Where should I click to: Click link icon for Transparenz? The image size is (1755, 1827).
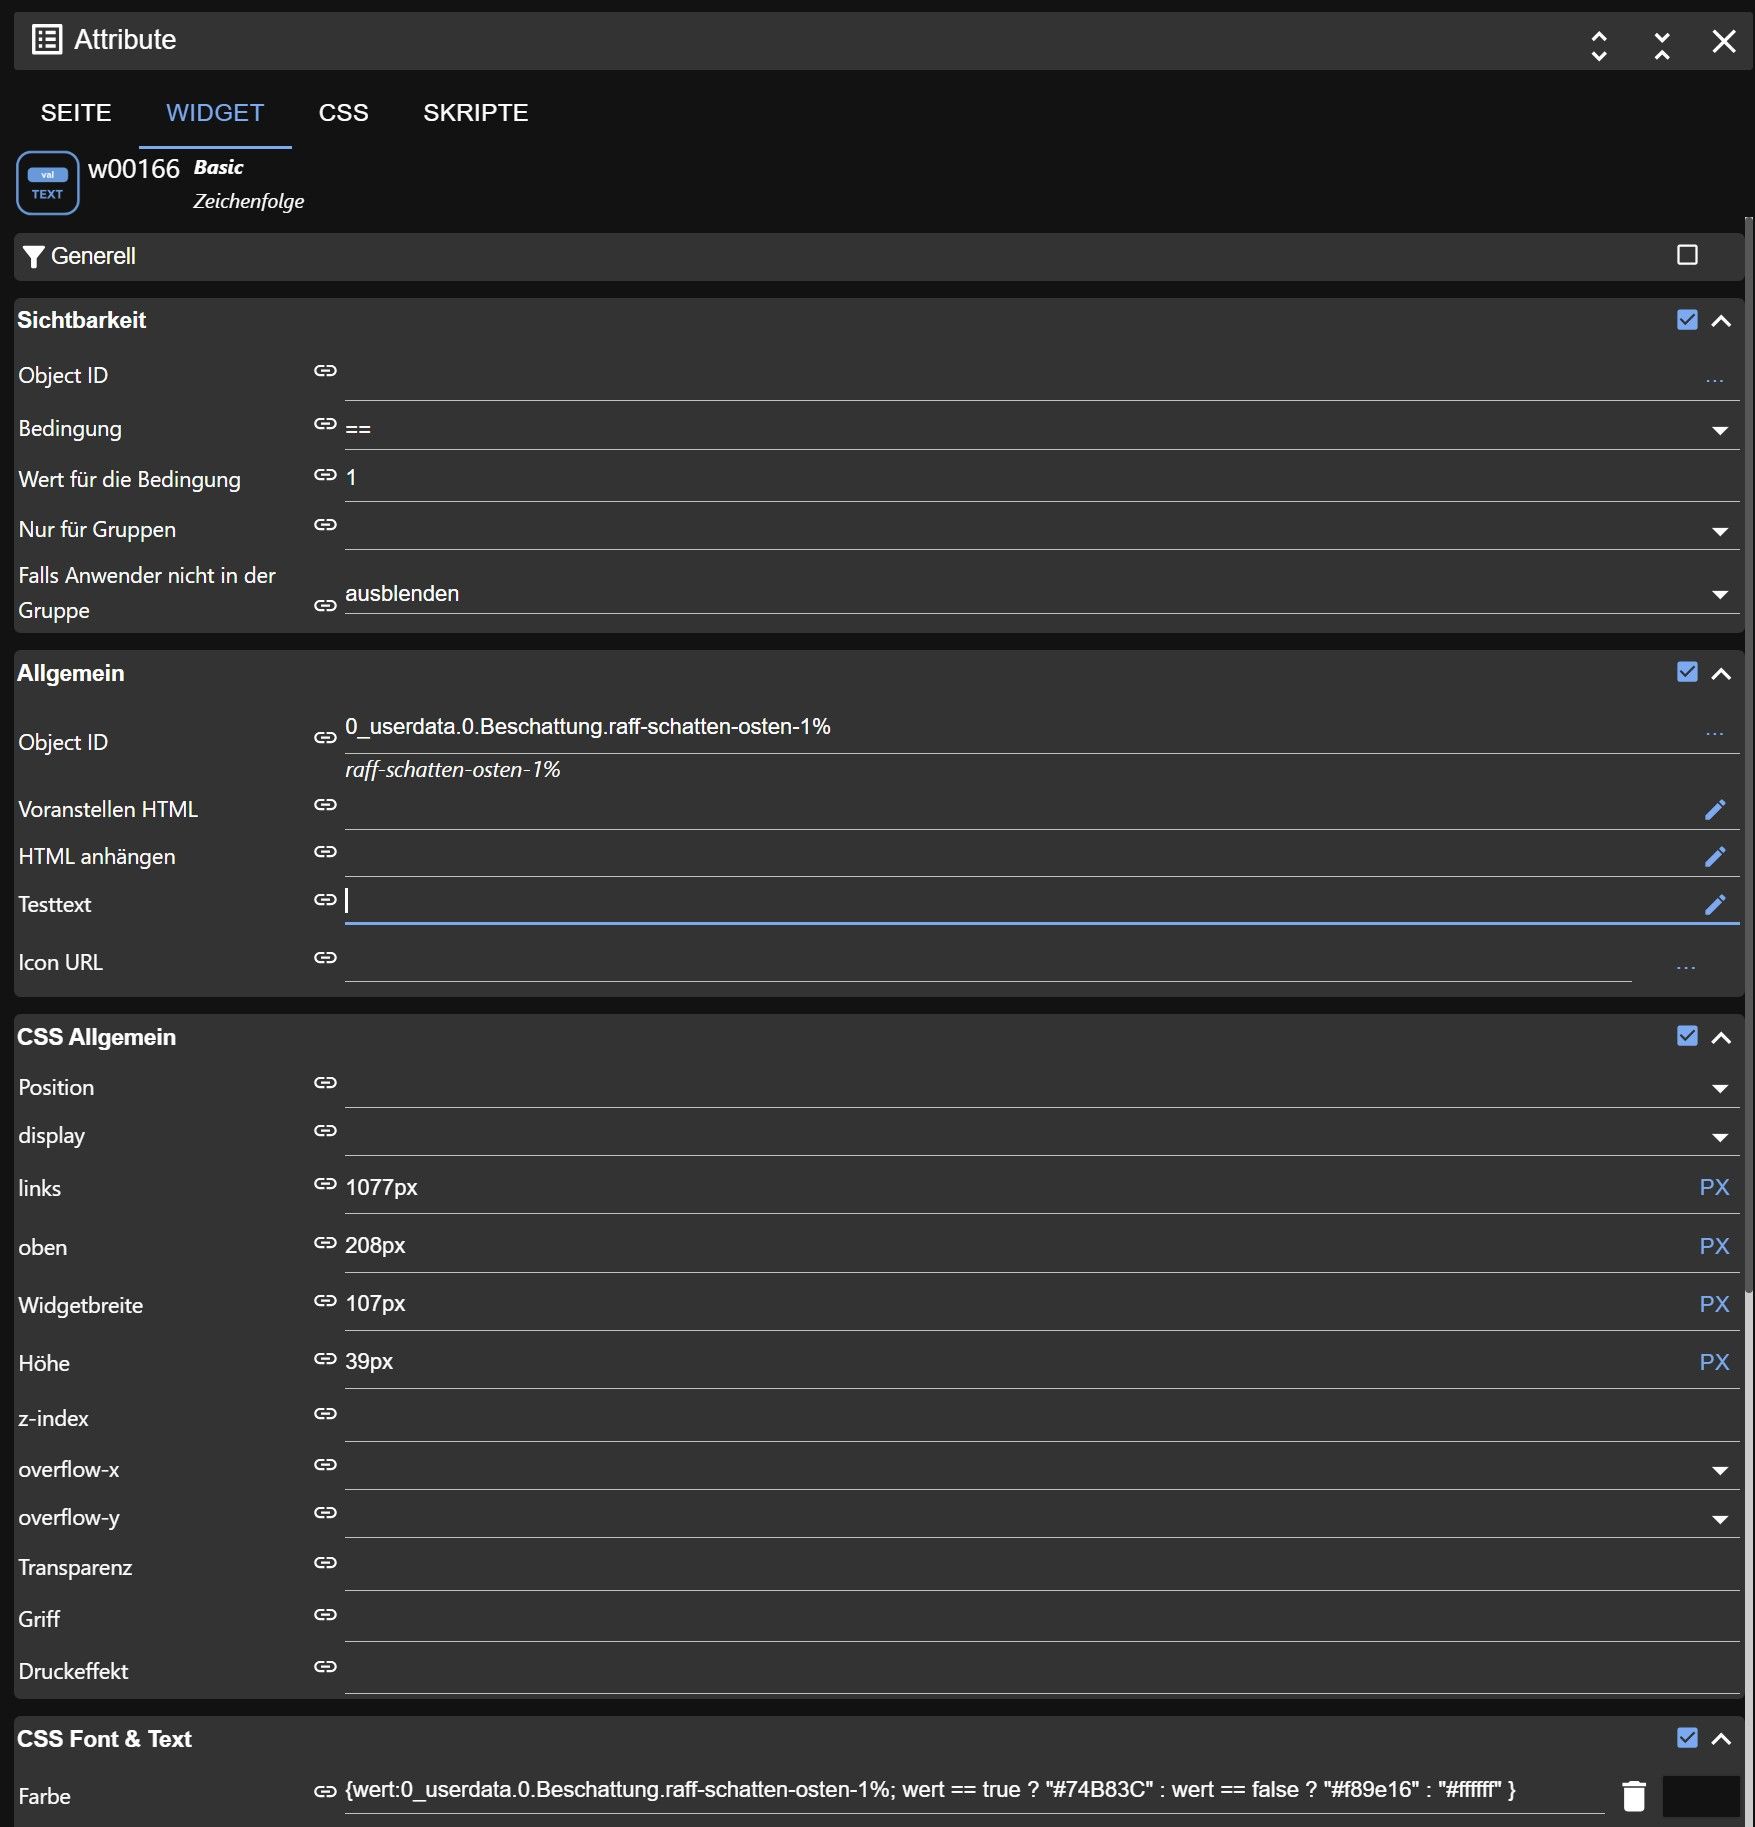tap(325, 1563)
